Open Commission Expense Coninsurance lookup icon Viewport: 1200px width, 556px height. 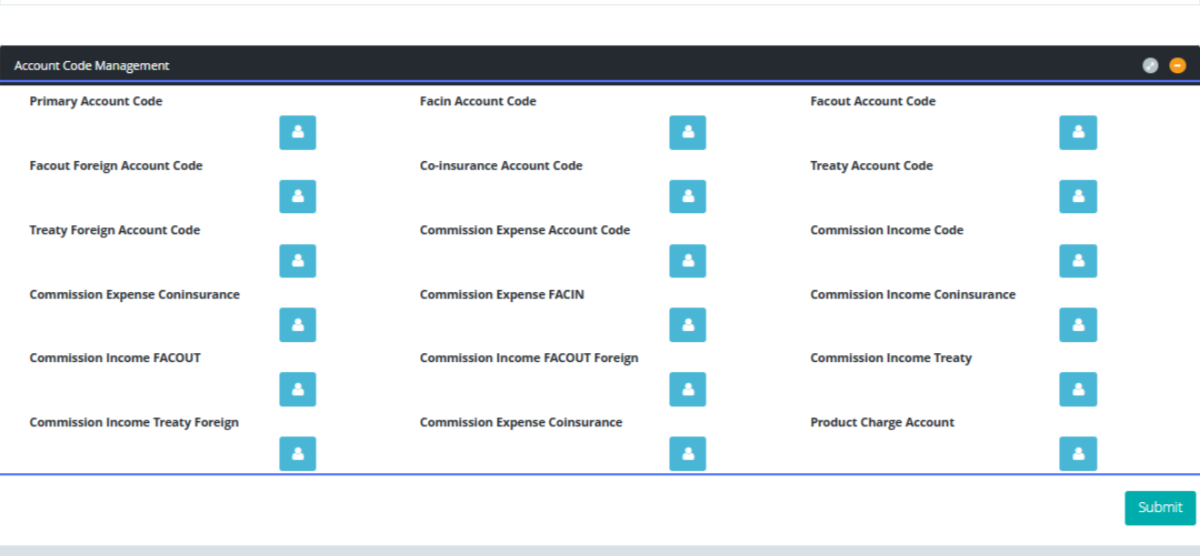pyautogui.click(x=297, y=325)
